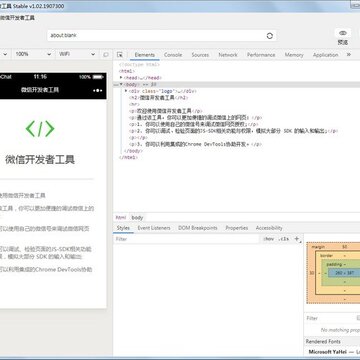Viewport: 360px width, 360px height.
Task: Toggle the .cls class editor button
Action: click(x=284, y=239)
